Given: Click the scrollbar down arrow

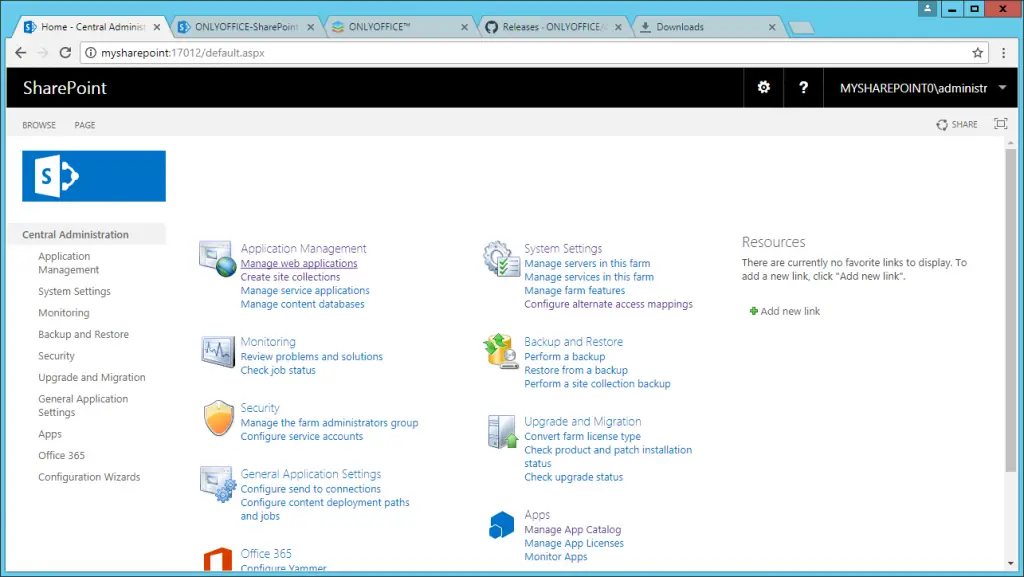Looking at the screenshot, I should click(x=1010, y=563).
